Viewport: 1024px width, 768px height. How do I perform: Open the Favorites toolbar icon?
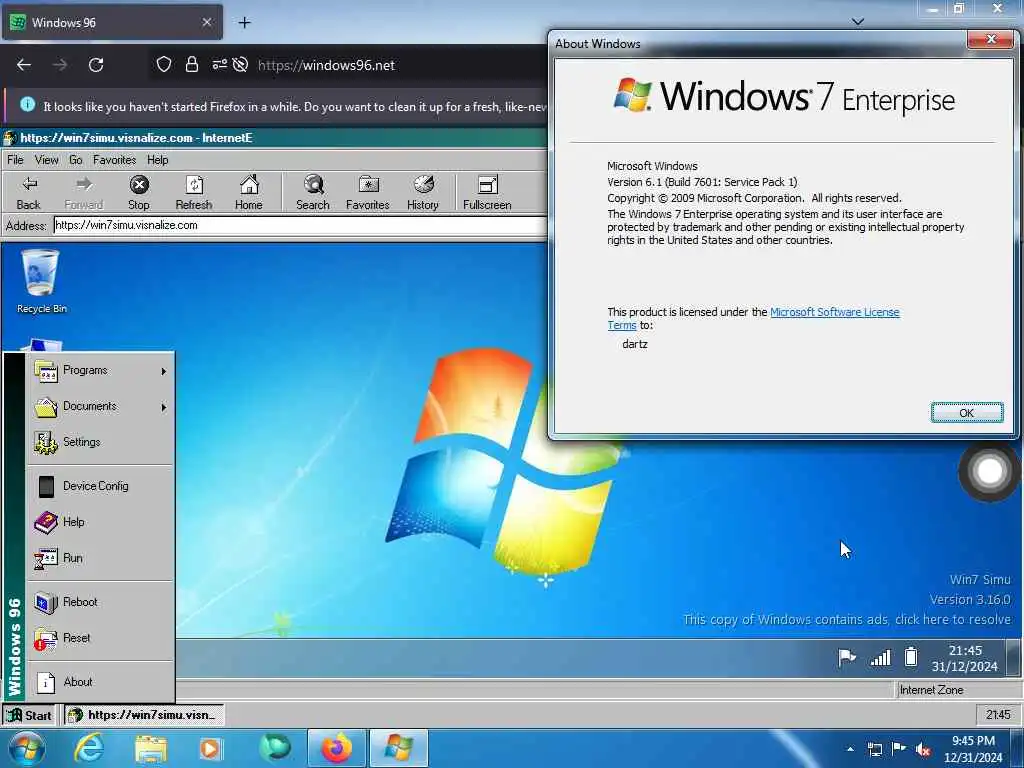pos(368,193)
